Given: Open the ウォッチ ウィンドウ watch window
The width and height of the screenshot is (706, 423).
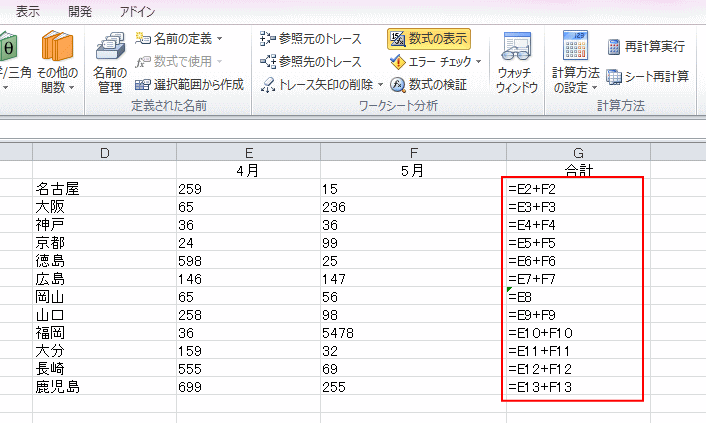Looking at the screenshot, I should [516, 62].
